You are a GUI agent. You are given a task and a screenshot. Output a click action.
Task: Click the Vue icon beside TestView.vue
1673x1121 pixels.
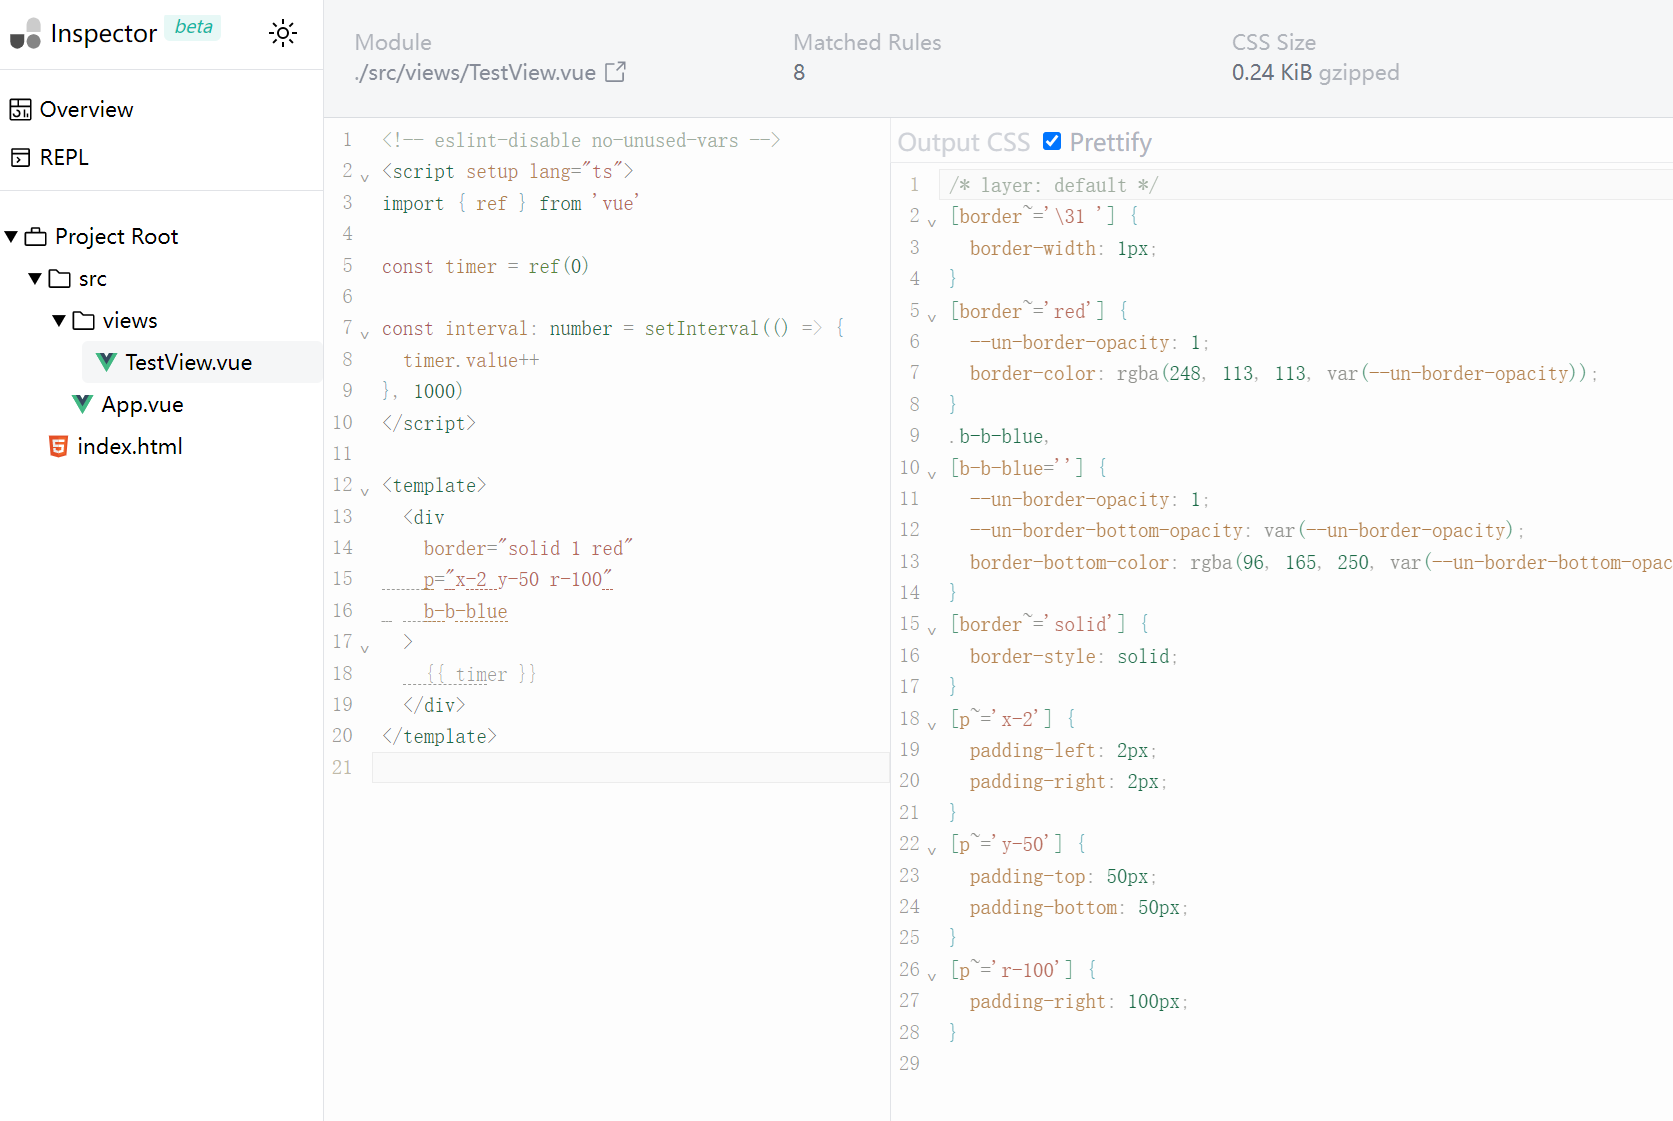(x=106, y=362)
